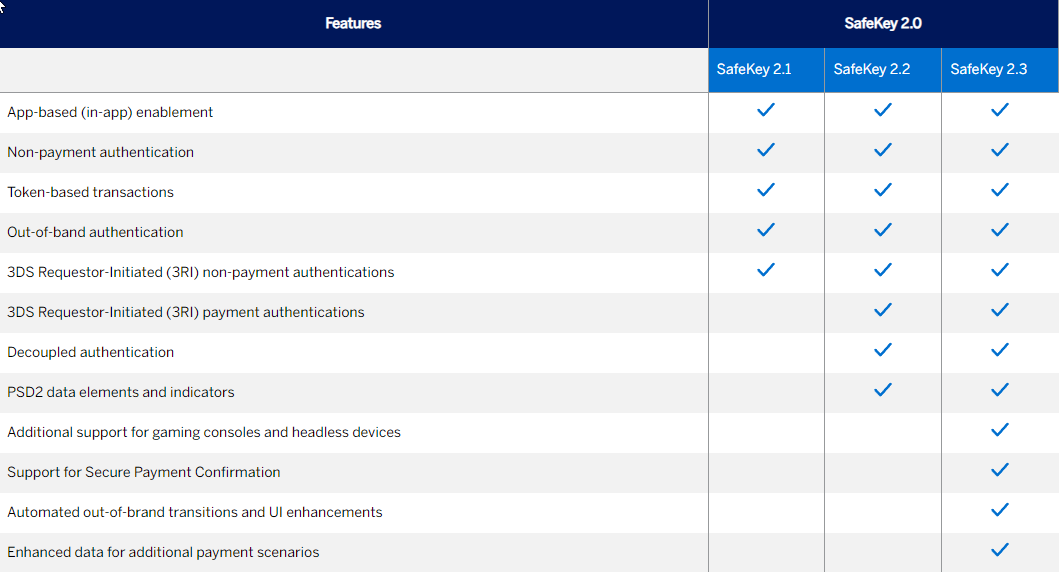Click SafeKey 2.3 checkmark for Enhanced data row
This screenshot has width=1060, height=572.
1000,550
